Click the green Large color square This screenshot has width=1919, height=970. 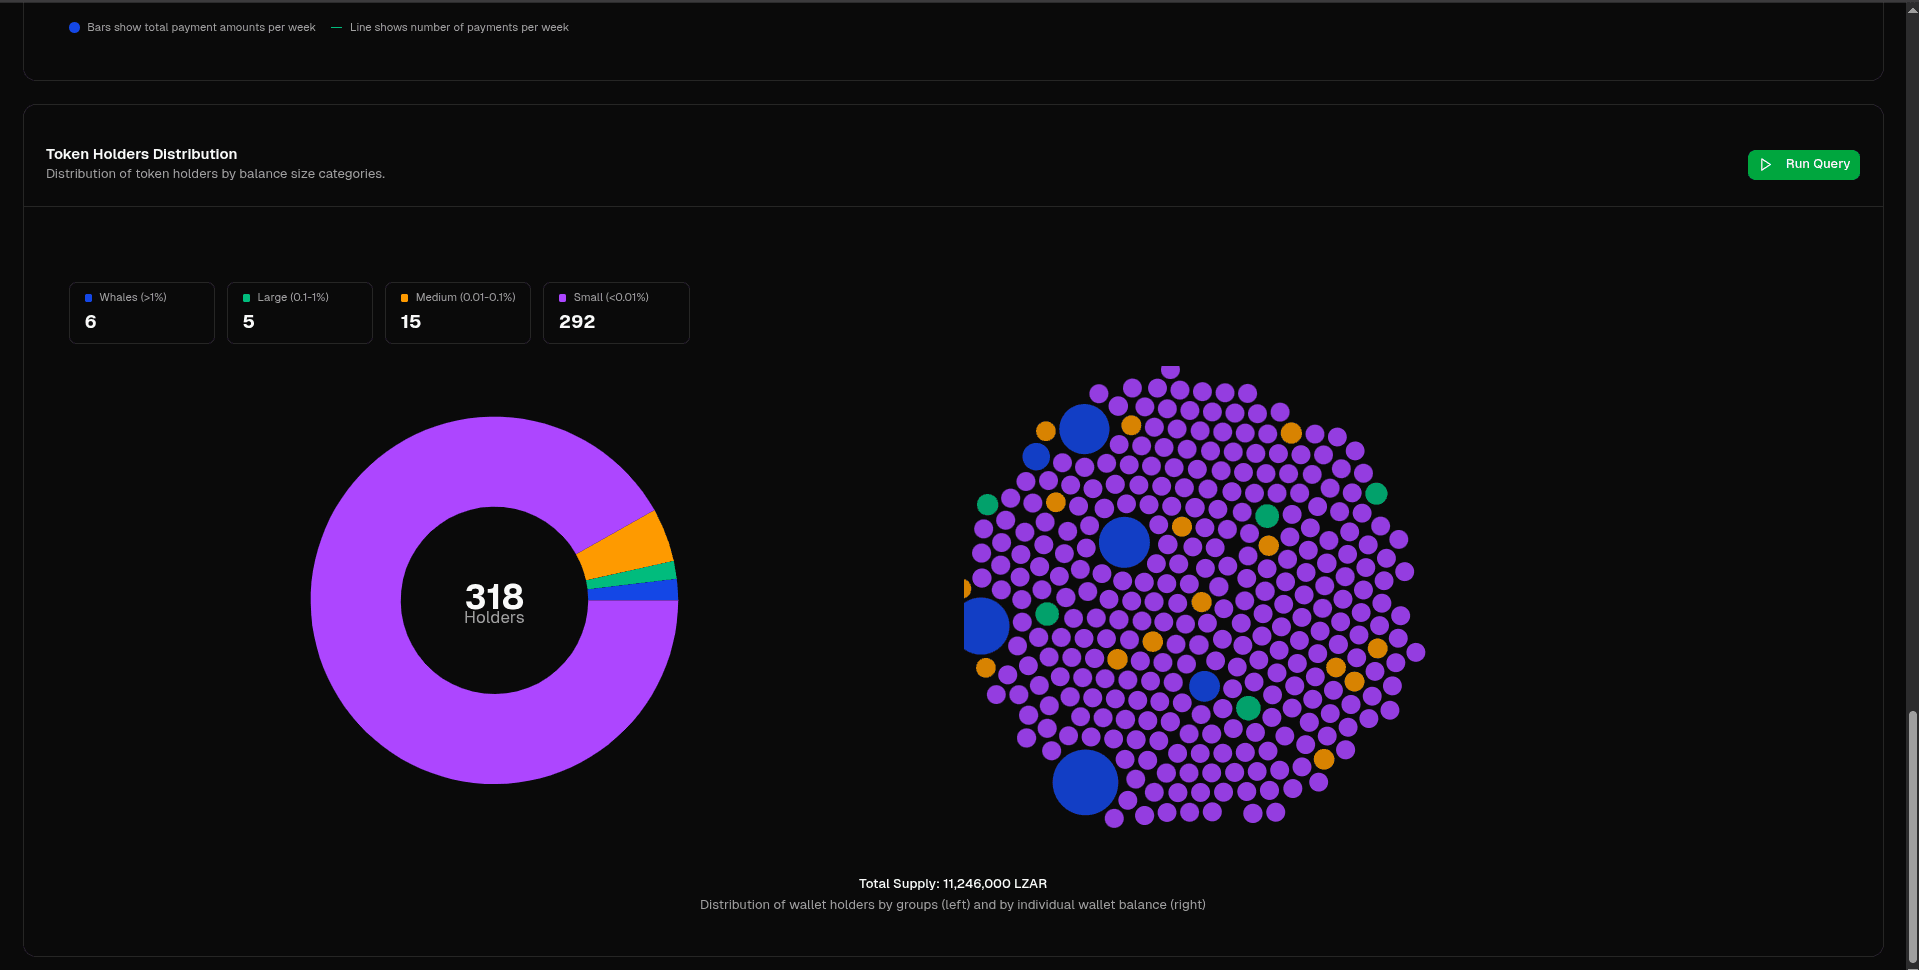coord(247,298)
